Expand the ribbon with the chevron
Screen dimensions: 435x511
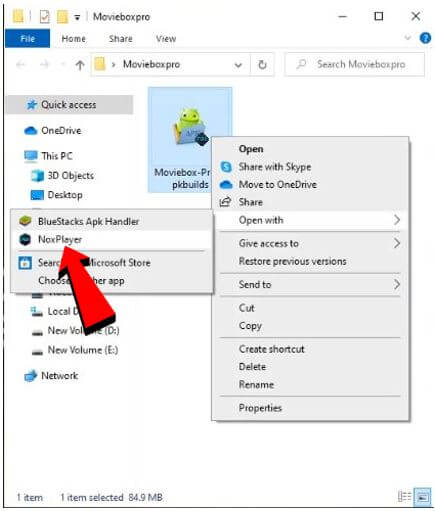click(407, 38)
